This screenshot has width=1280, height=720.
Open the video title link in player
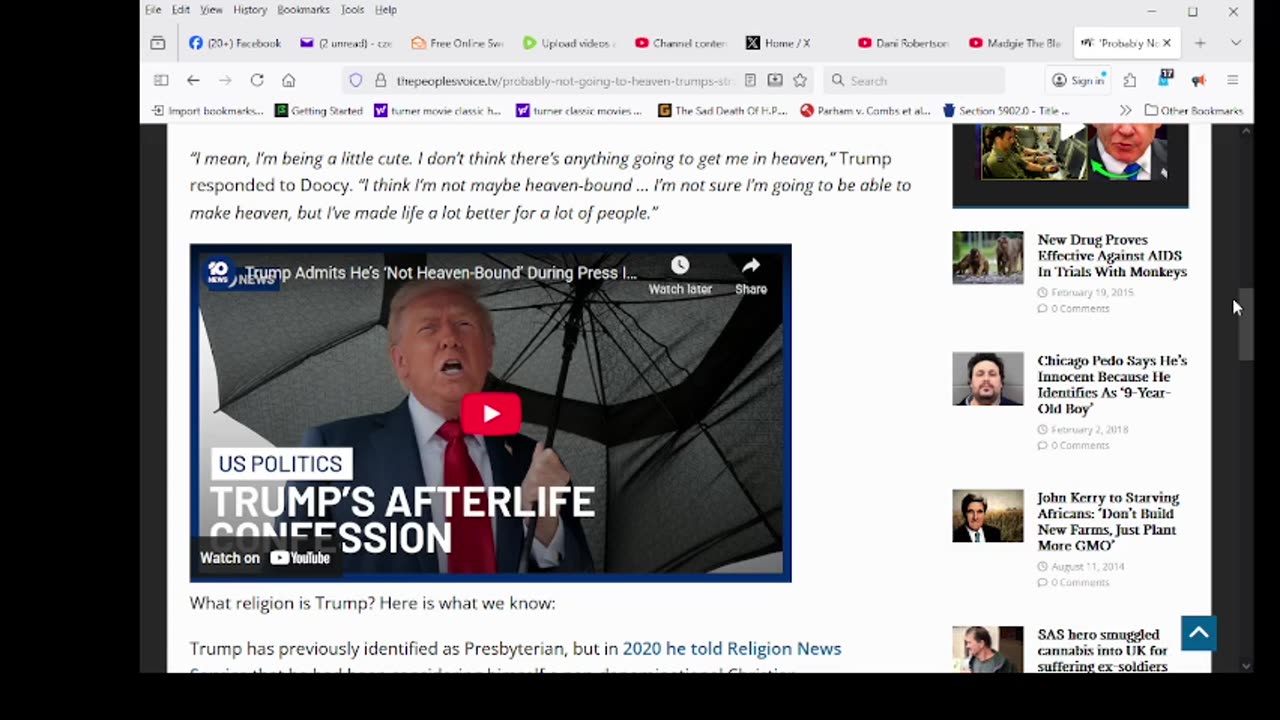(441, 273)
